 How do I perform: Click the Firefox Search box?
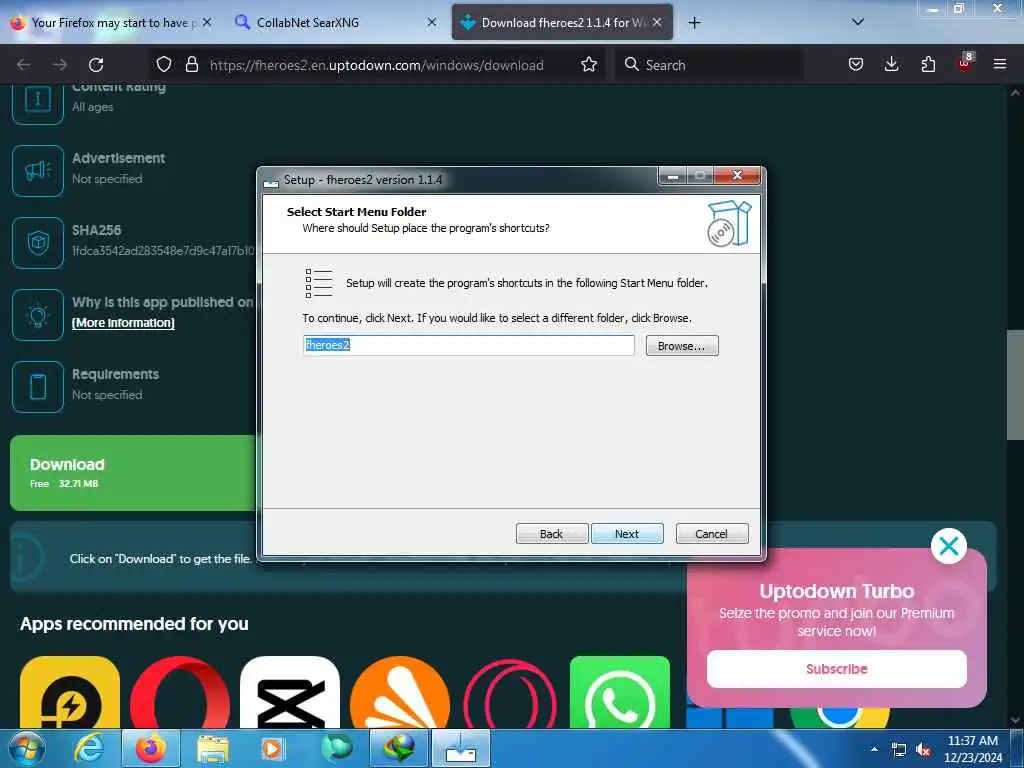click(x=709, y=65)
